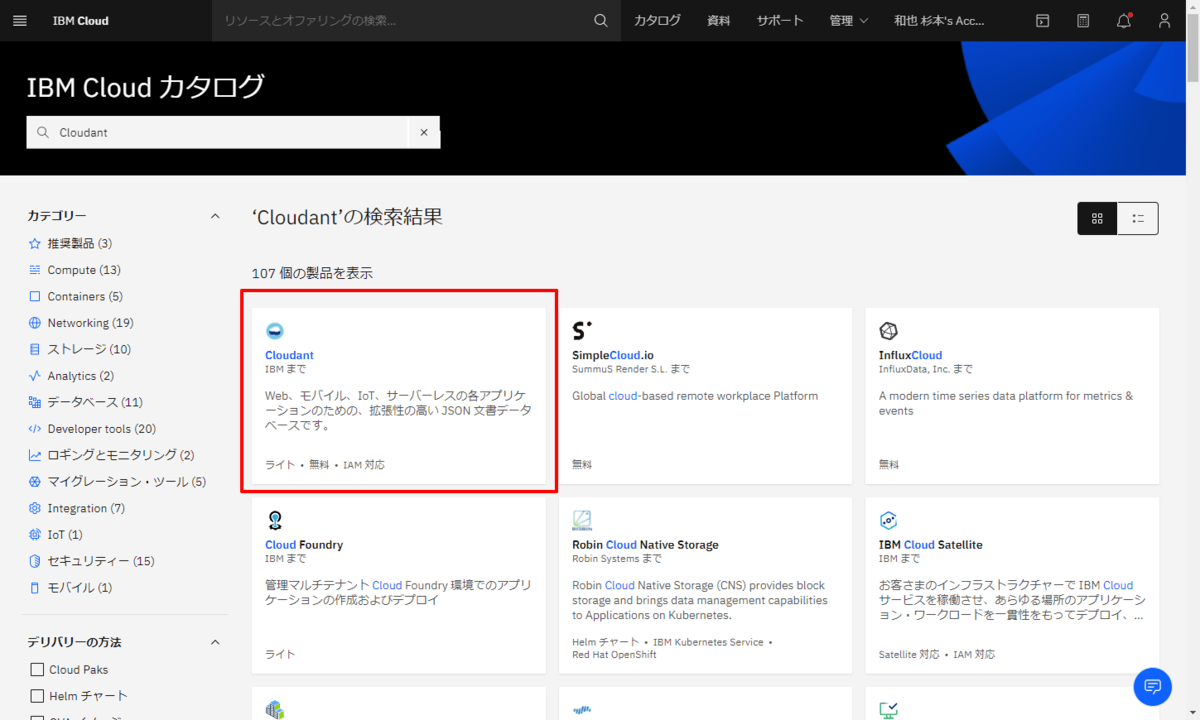Viewport: 1200px width, 720px height.
Task: Switch results to list view
Action: pyautogui.click(x=1138, y=218)
